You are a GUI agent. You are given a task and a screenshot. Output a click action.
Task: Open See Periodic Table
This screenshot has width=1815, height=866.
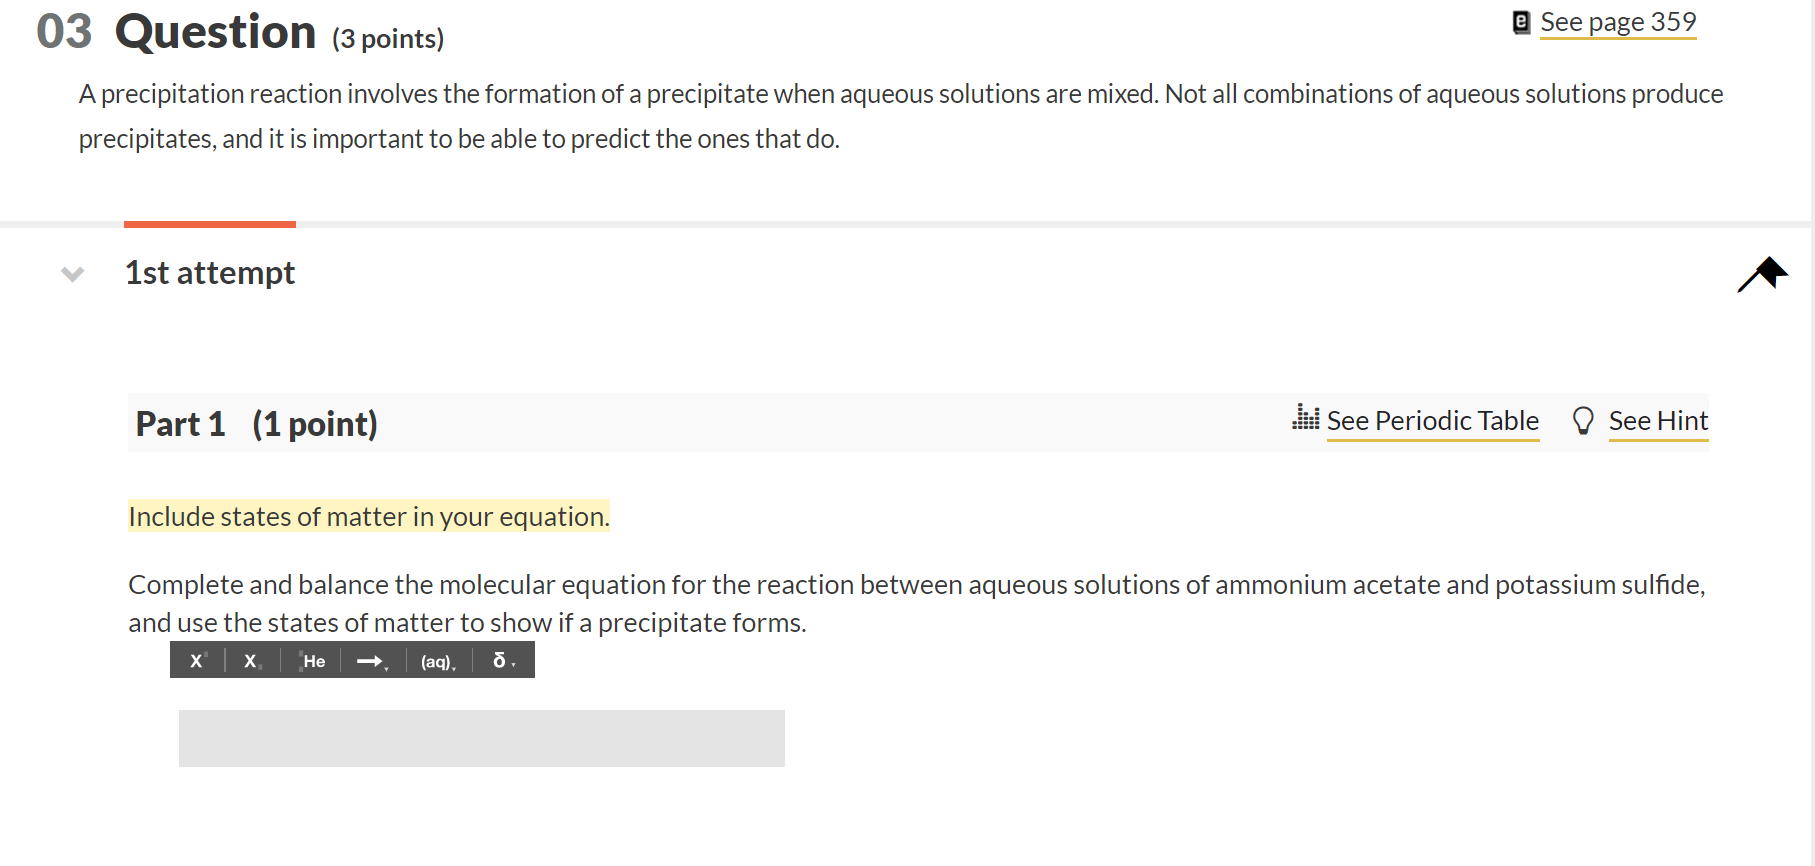pos(1433,420)
